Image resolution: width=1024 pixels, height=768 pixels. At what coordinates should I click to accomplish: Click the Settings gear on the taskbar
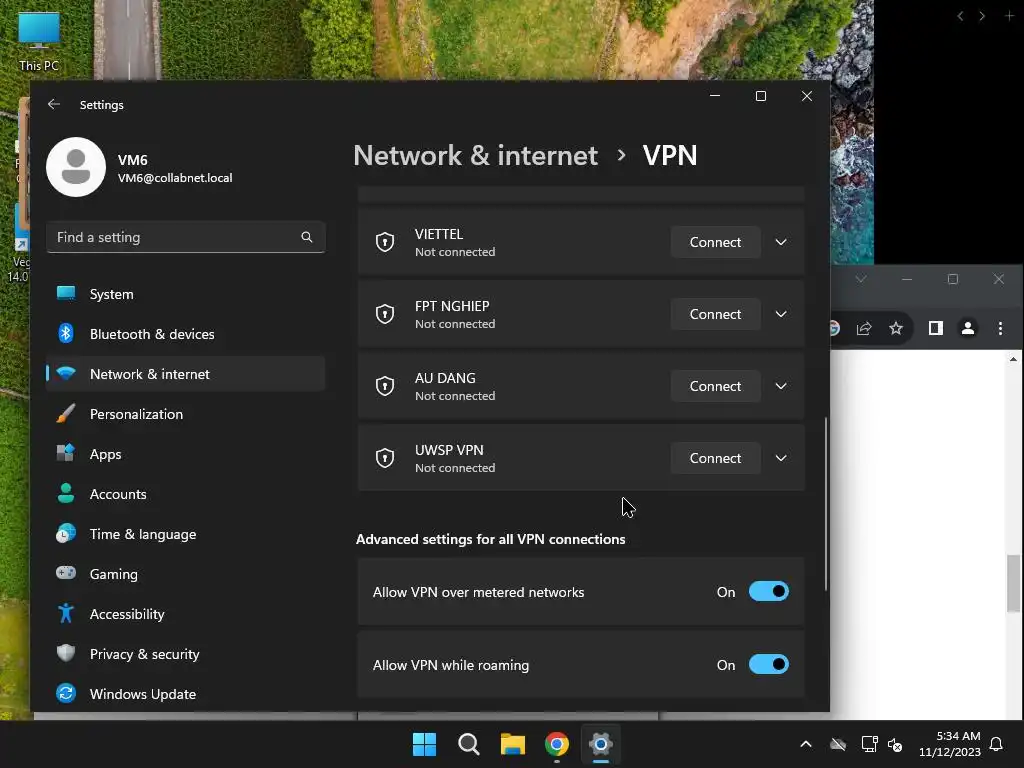click(601, 744)
